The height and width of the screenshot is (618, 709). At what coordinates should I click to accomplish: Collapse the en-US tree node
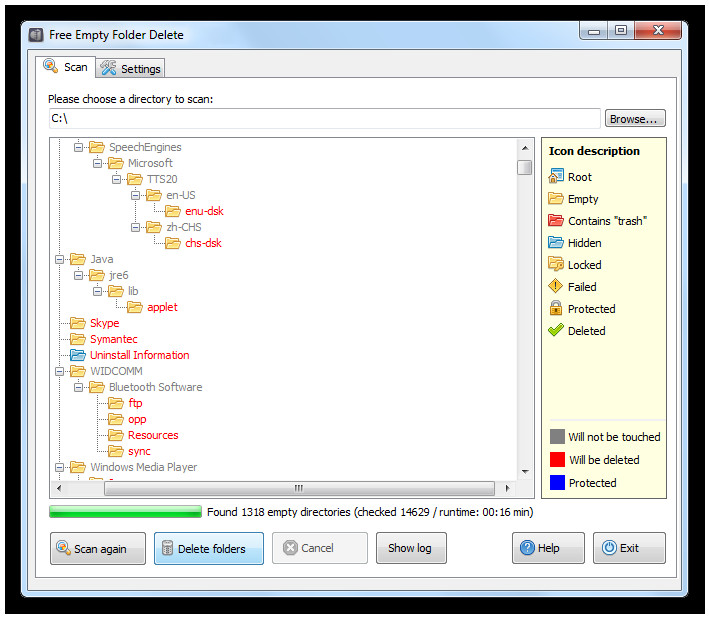click(135, 195)
